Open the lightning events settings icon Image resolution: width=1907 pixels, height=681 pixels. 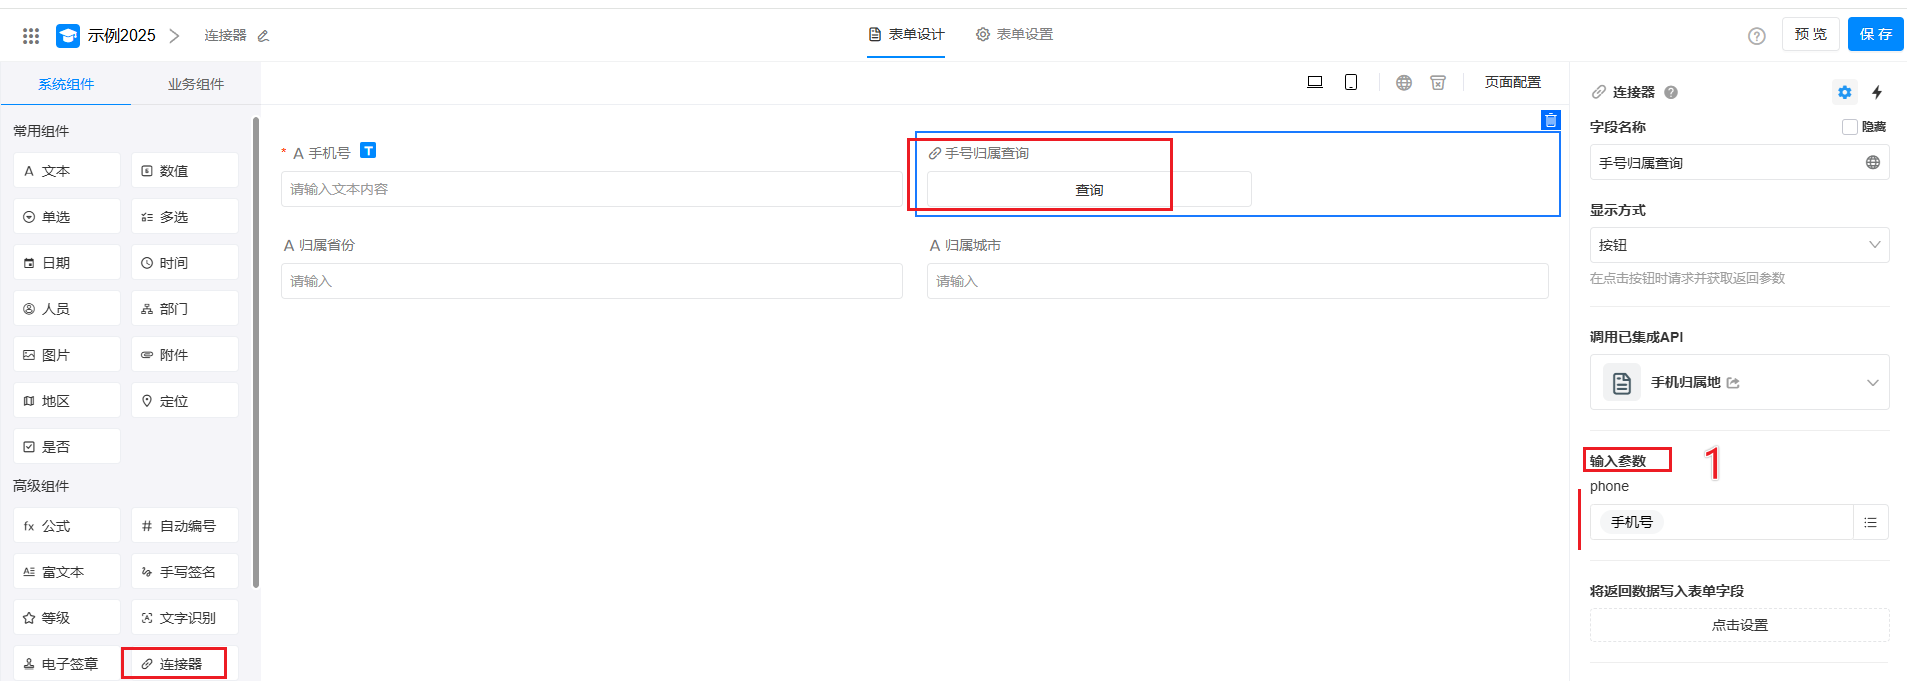click(1877, 92)
